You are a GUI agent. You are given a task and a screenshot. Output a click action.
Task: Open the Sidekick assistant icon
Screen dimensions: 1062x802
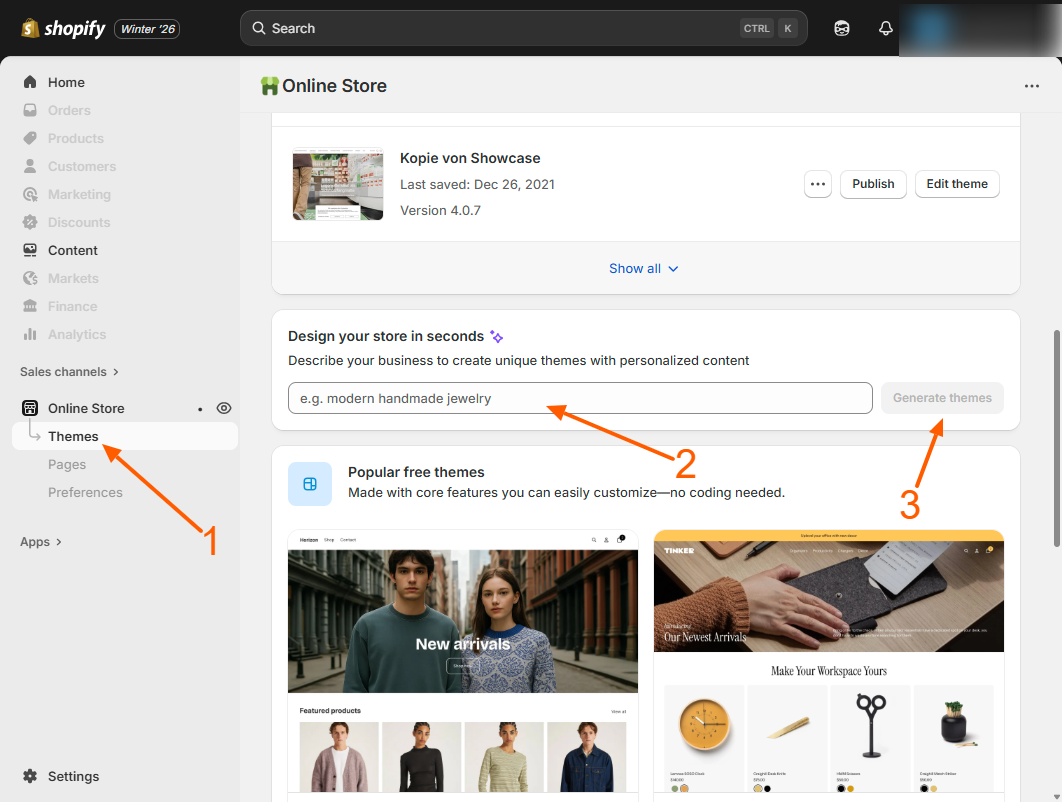coord(842,28)
